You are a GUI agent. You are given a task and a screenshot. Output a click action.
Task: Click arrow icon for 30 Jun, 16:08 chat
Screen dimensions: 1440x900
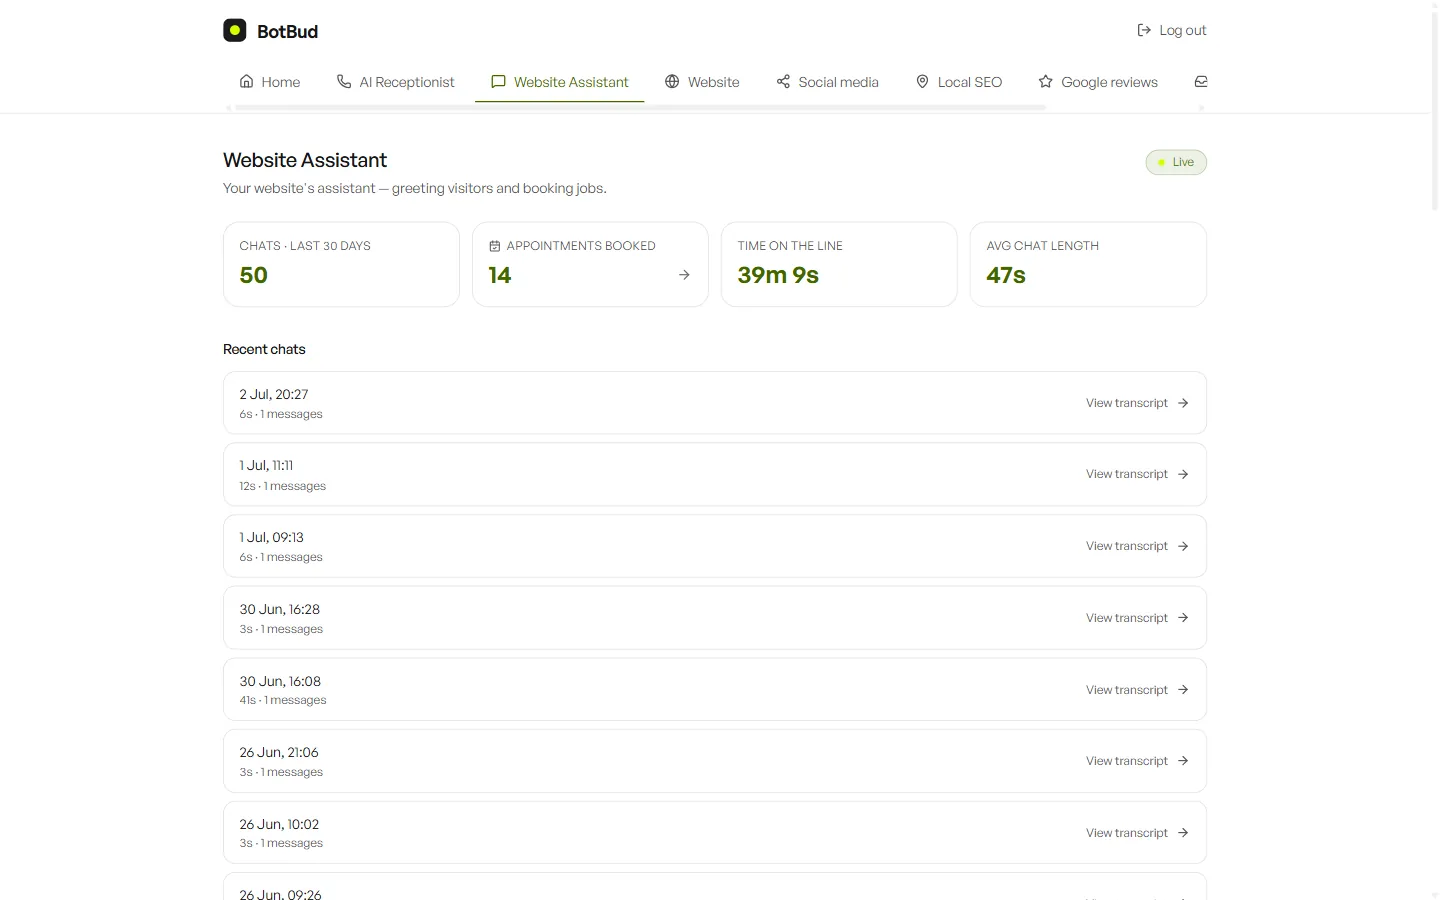point(1183,690)
